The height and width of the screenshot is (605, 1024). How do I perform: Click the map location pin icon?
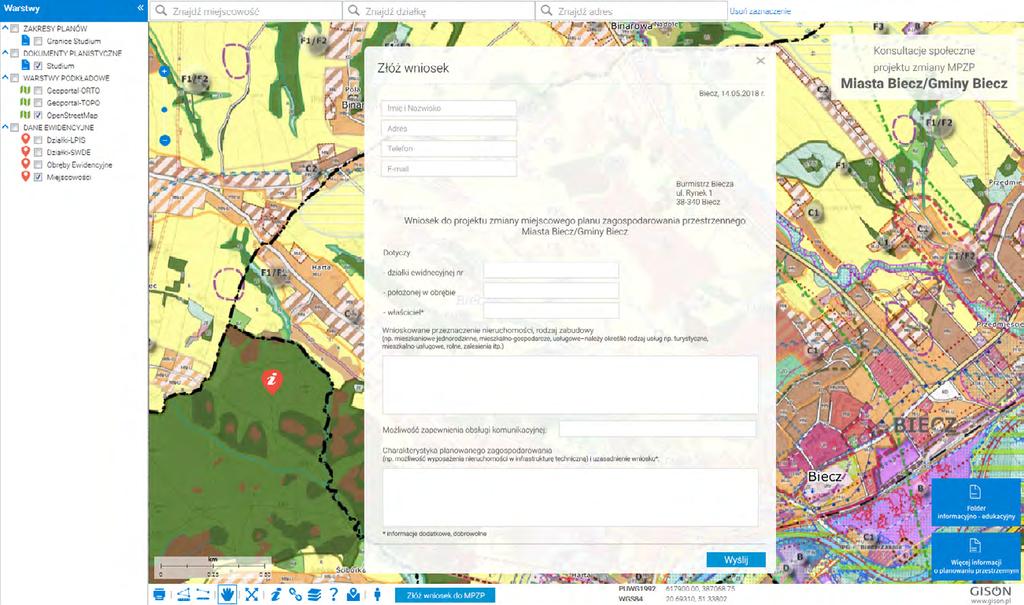pyautogui.click(x=353, y=594)
